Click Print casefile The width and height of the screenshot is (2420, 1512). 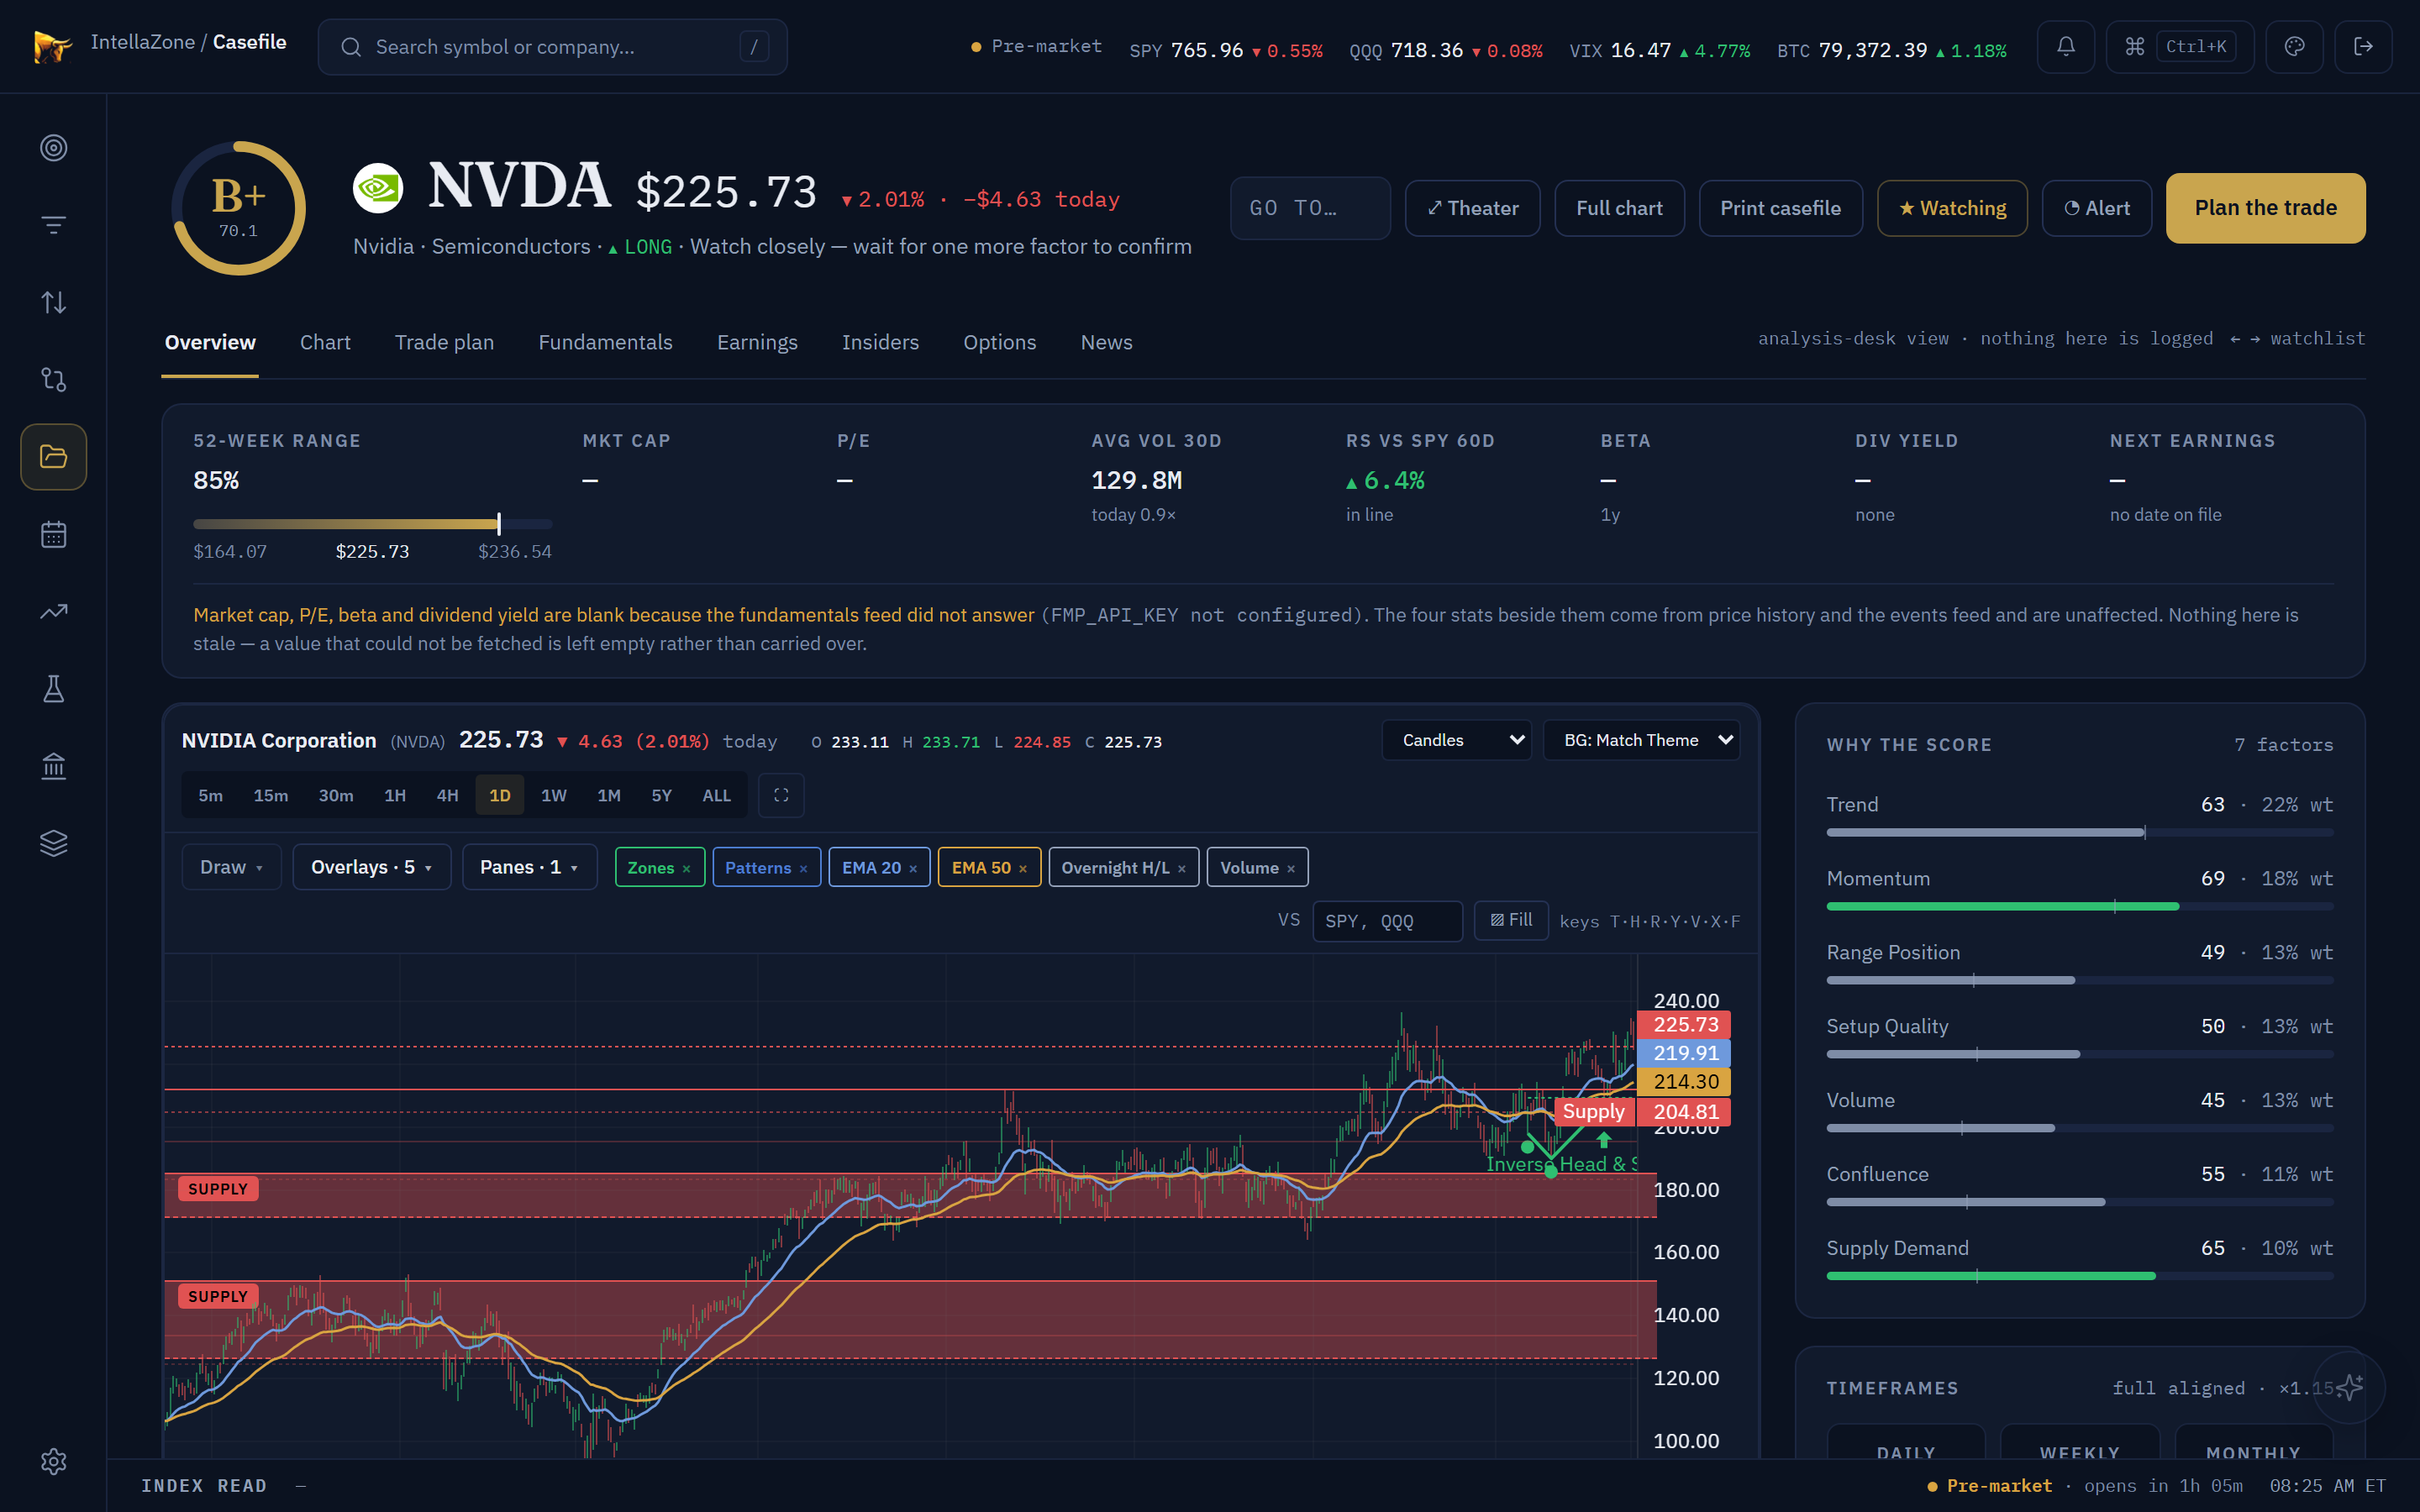click(x=1780, y=208)
